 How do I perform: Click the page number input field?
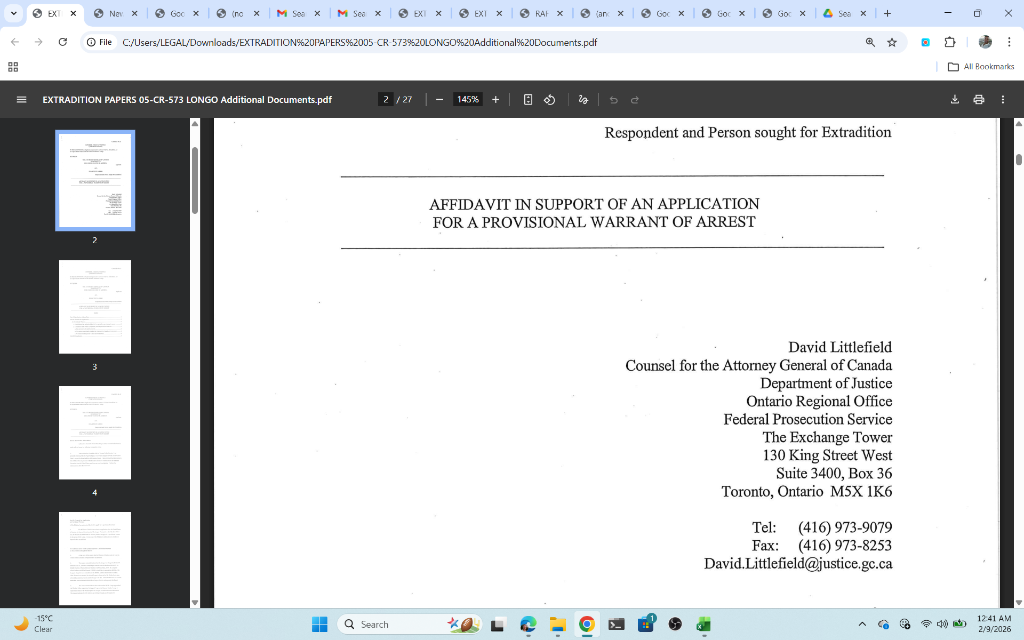[386, 100]
